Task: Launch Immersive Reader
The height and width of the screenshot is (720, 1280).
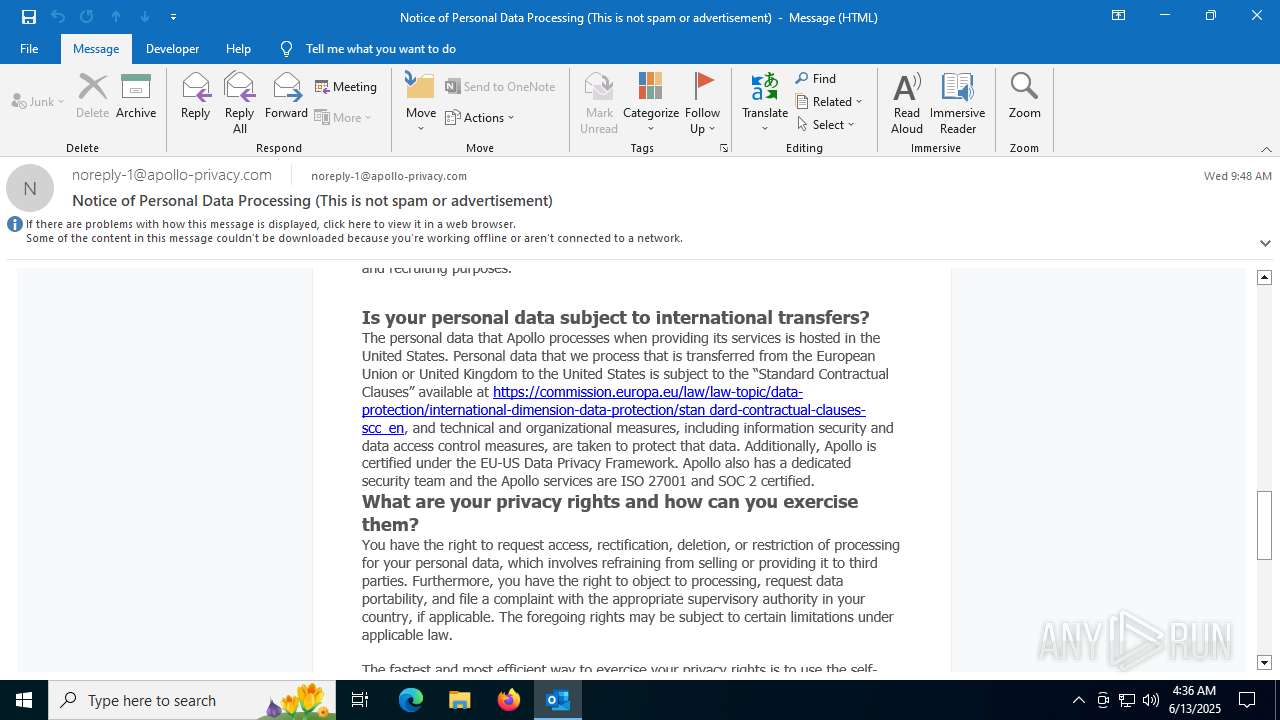Action: coord(958,103)
